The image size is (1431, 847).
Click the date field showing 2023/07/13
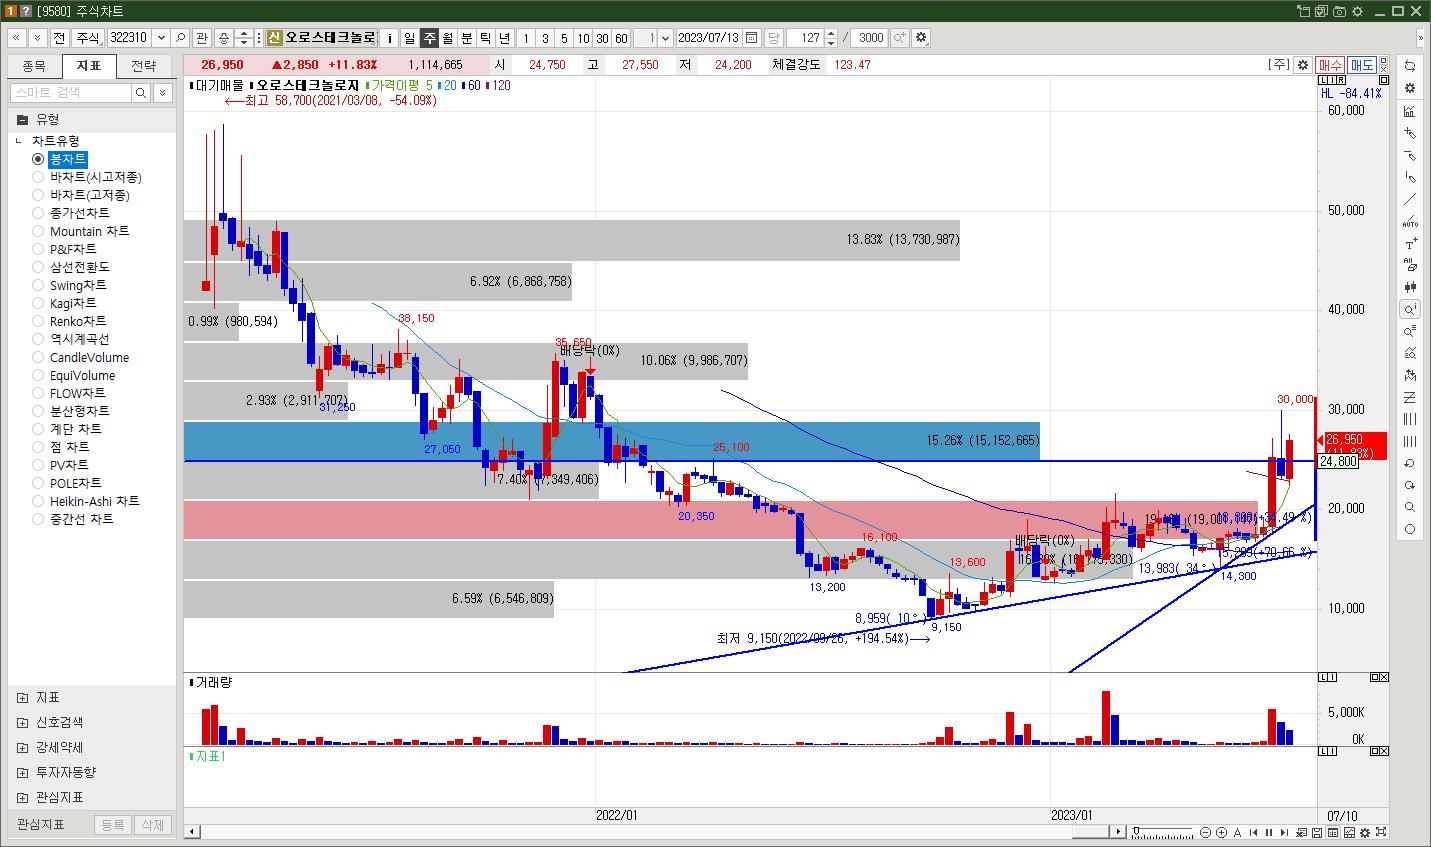click(708, 38)
